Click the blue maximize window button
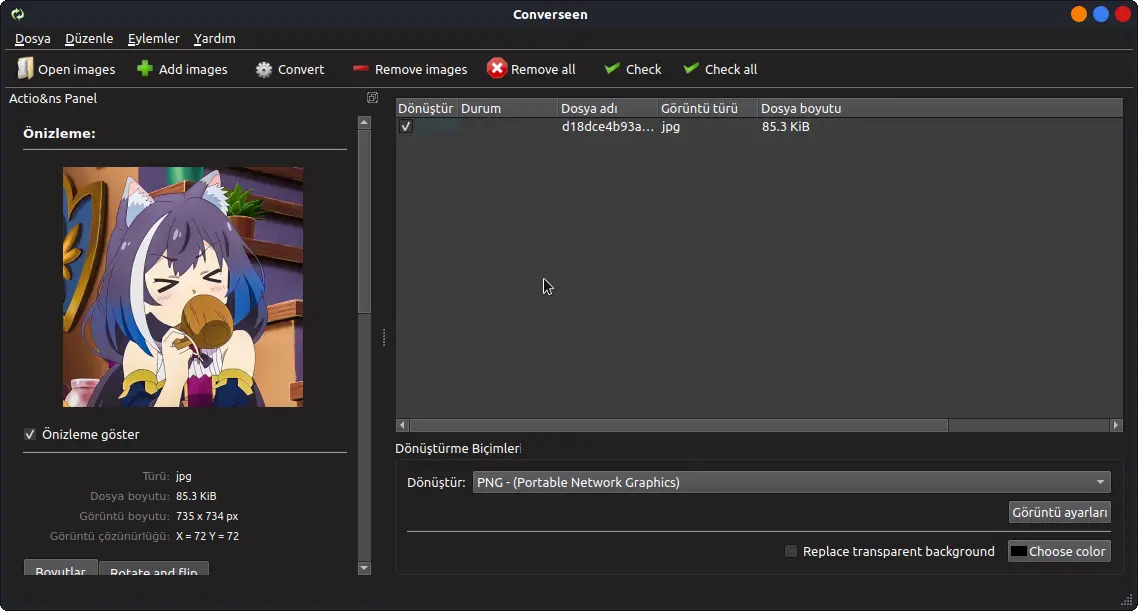The width and height of the screenshot is (1138, 611). click(x=1101, y=14)
